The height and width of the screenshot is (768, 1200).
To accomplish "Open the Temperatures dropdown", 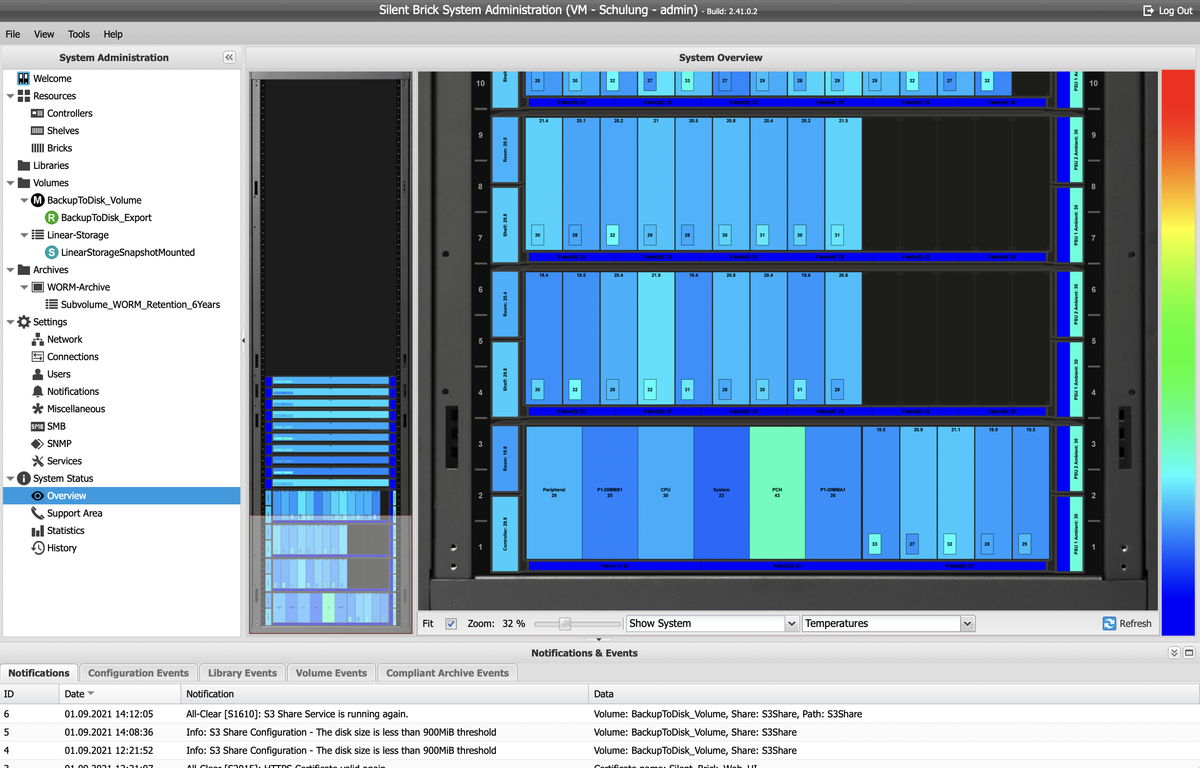I will [888, 624].
